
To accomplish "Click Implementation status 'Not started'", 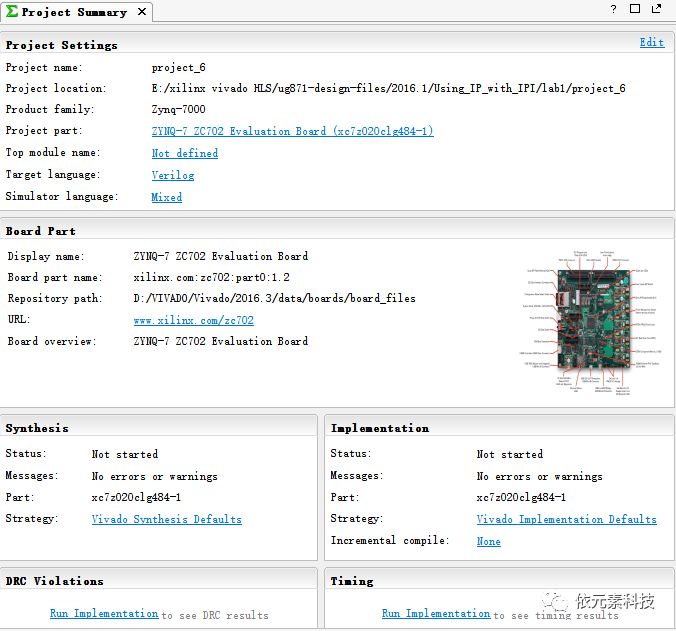I will point(510,454).
